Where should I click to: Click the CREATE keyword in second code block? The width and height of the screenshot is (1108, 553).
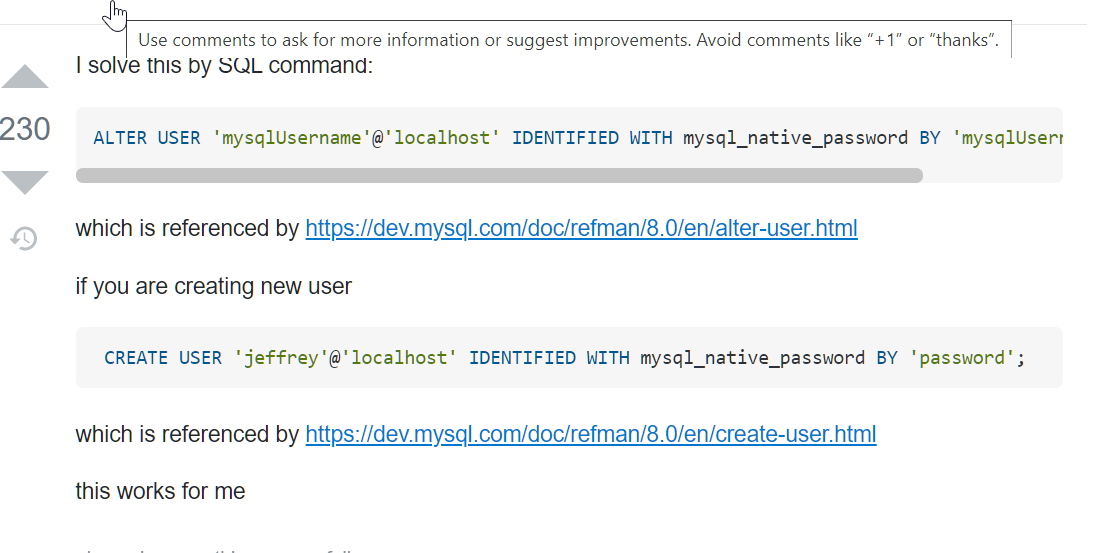136,358
